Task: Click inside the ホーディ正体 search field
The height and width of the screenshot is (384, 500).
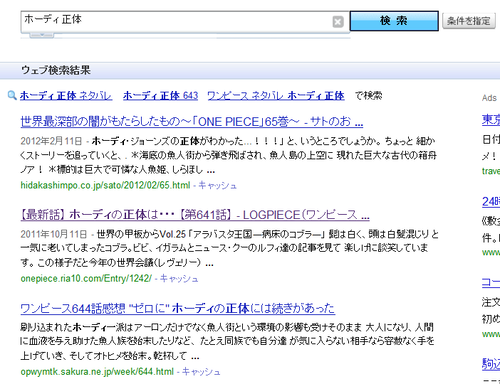Action: point(177,22)
